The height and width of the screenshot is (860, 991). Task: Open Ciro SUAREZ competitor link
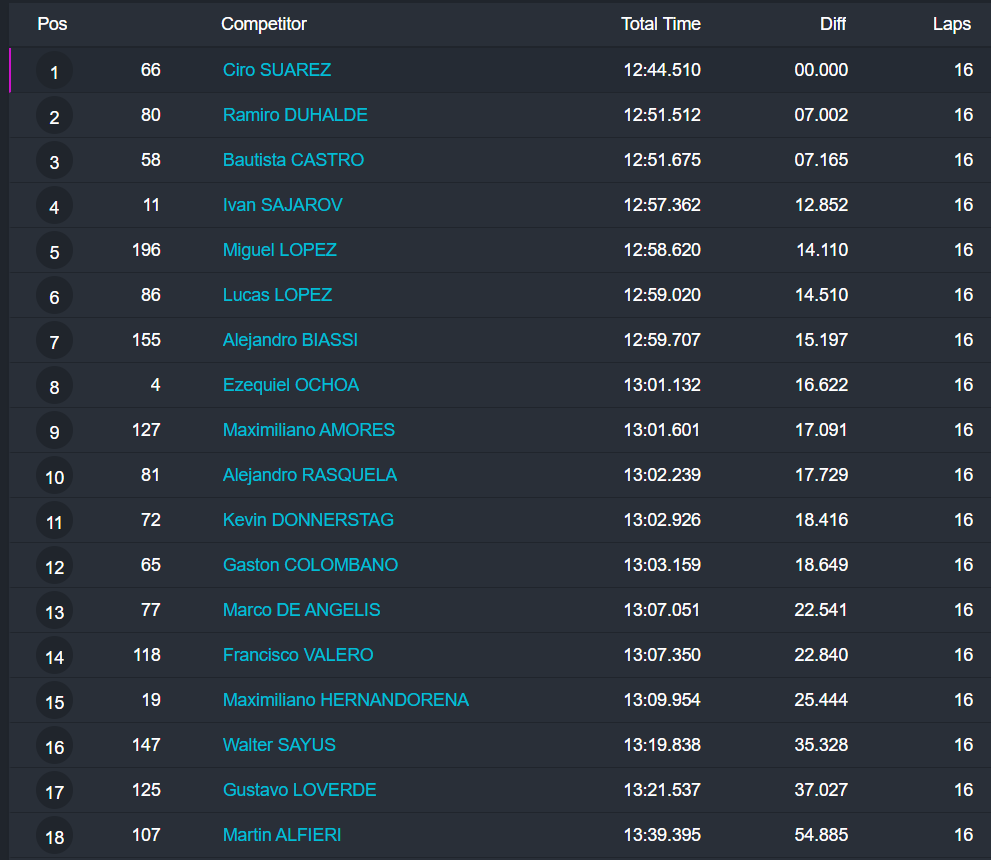click(x=277, y=70)
